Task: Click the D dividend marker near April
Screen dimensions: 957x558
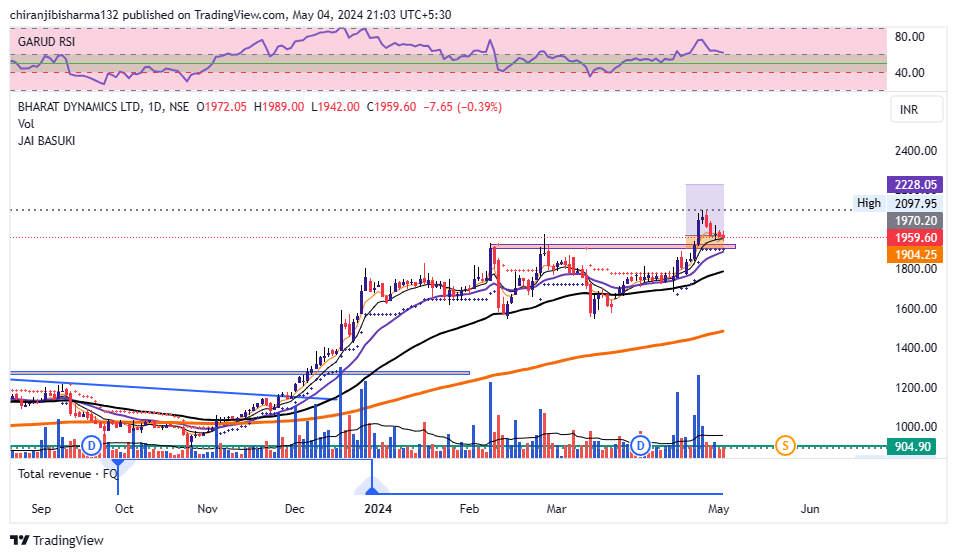Action: point(640,446)
